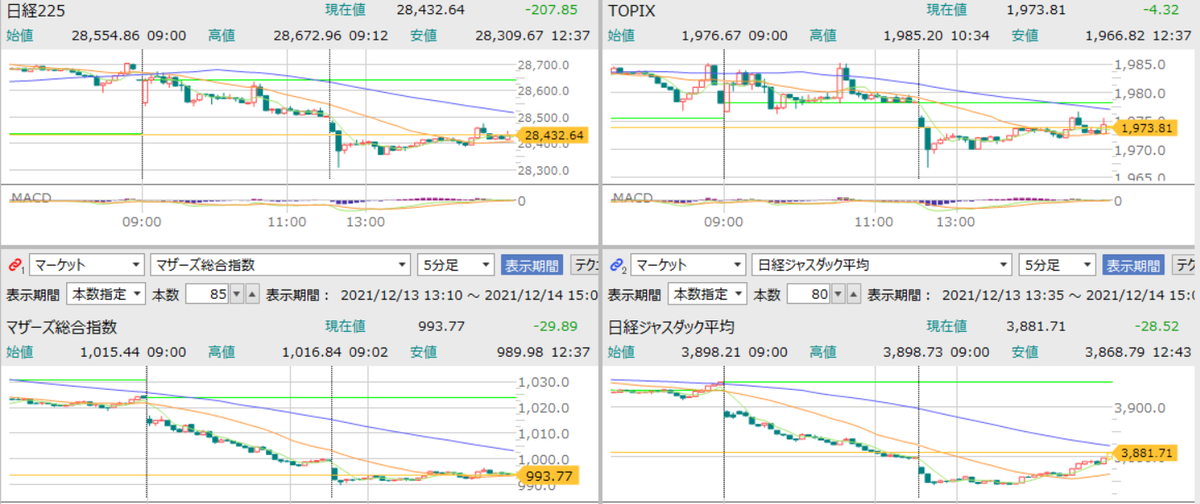The height and width of the screenshot is (504, 1200).
Task: Open the 5分足 interval dropdown beside マザーズ総合指数
Action: point(456,265)
